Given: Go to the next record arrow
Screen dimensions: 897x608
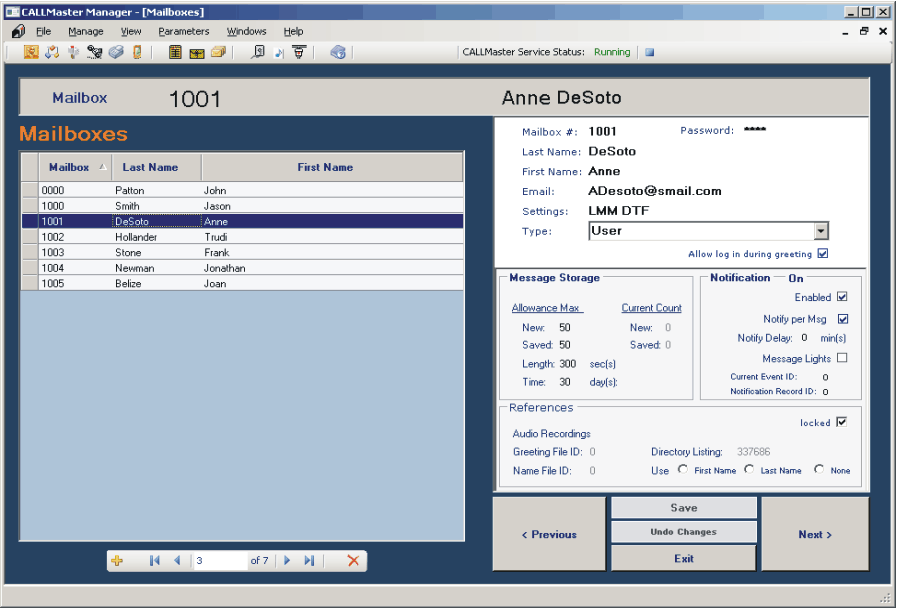Looking at the screenshot, I should click(x=287, y=561).
